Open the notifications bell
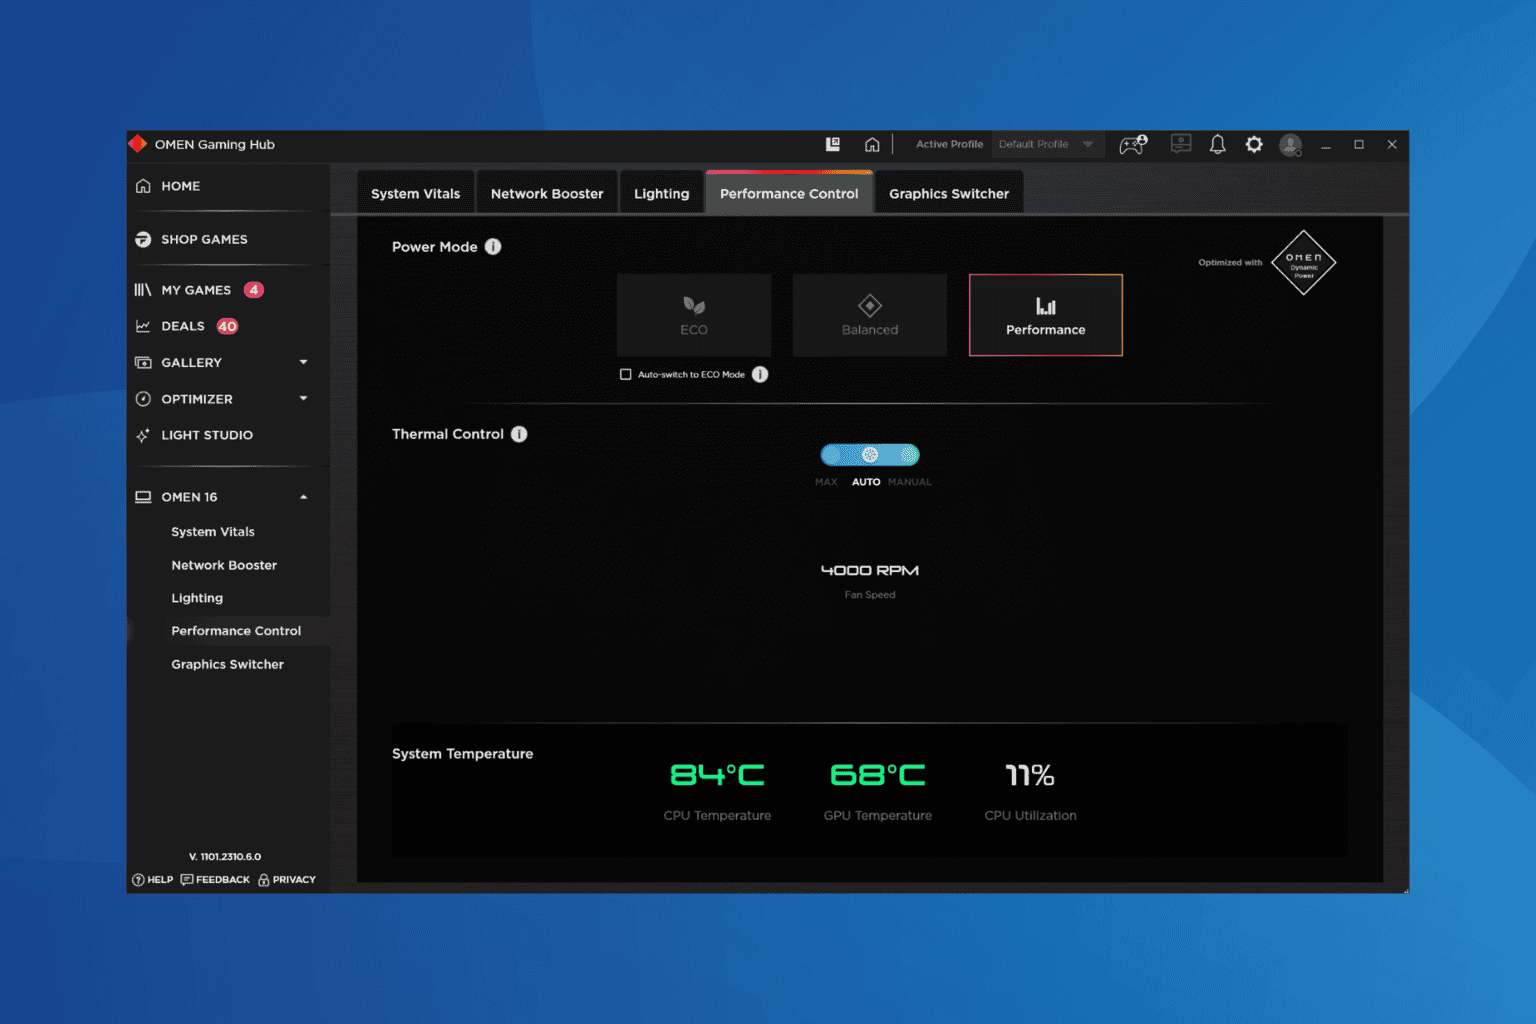This screenshot has width=1536, height=1024. coord(1217,144)
